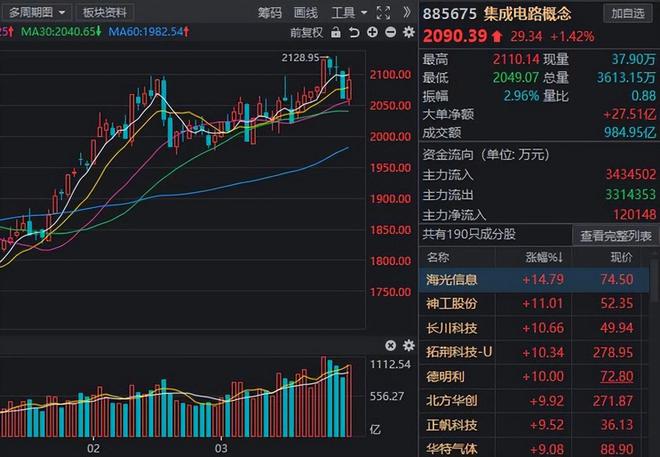Click the 885675 index code
The width and height of the screenshot is (660, 457).
click(x=450, y=14)
